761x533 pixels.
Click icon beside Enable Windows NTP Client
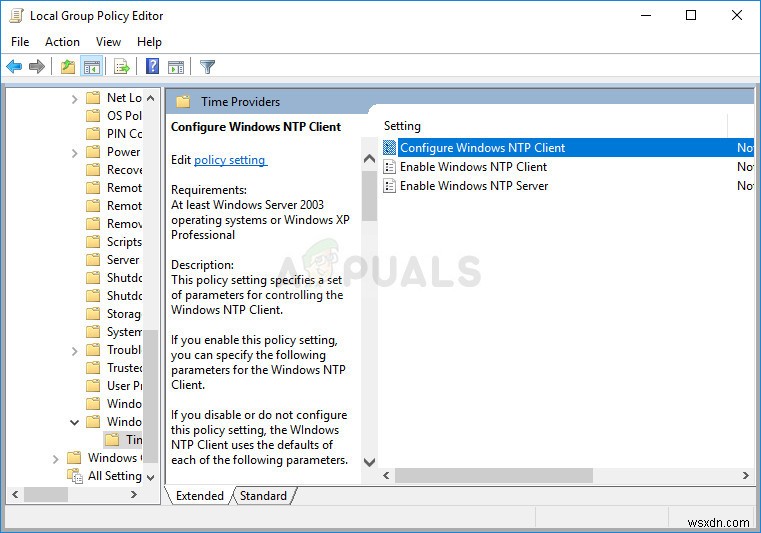(389, 167)
